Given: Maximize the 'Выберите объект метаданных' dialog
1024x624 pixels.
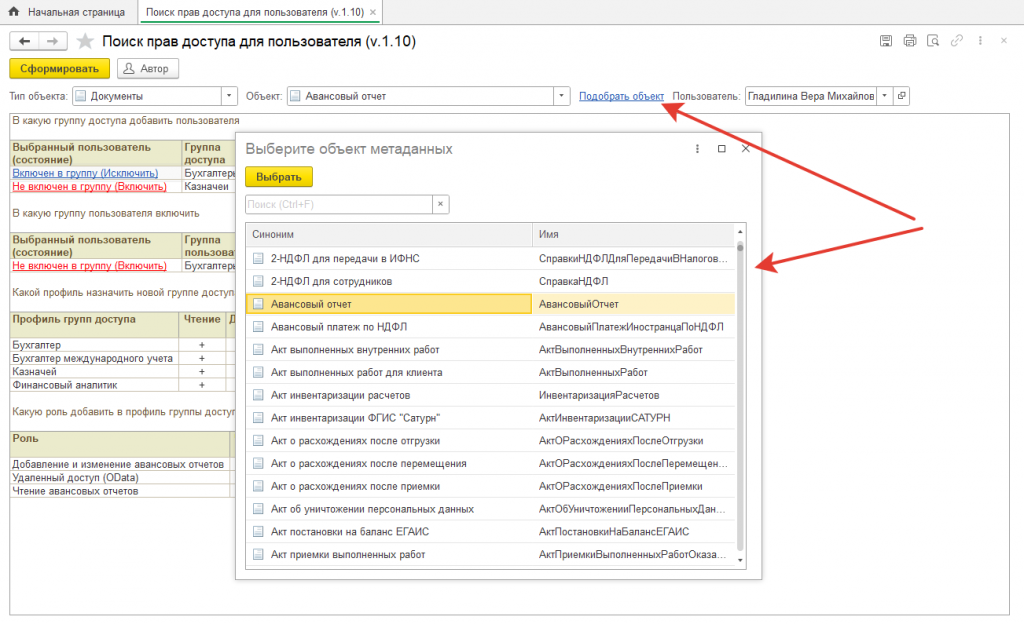Looking at the screenshot, I should 722,149.
